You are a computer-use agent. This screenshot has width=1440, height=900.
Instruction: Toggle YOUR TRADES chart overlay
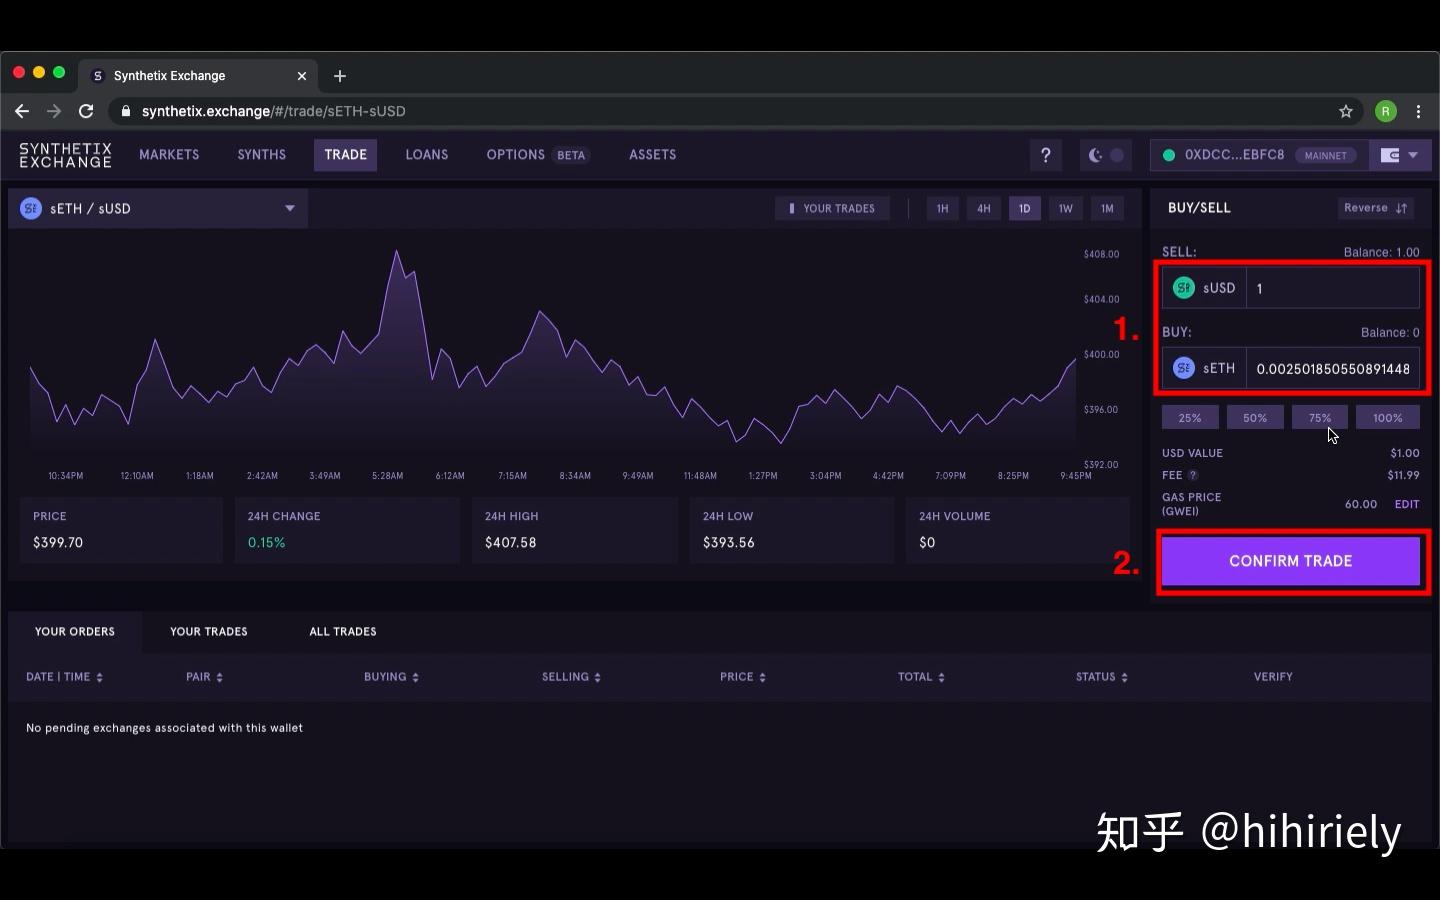832,208
